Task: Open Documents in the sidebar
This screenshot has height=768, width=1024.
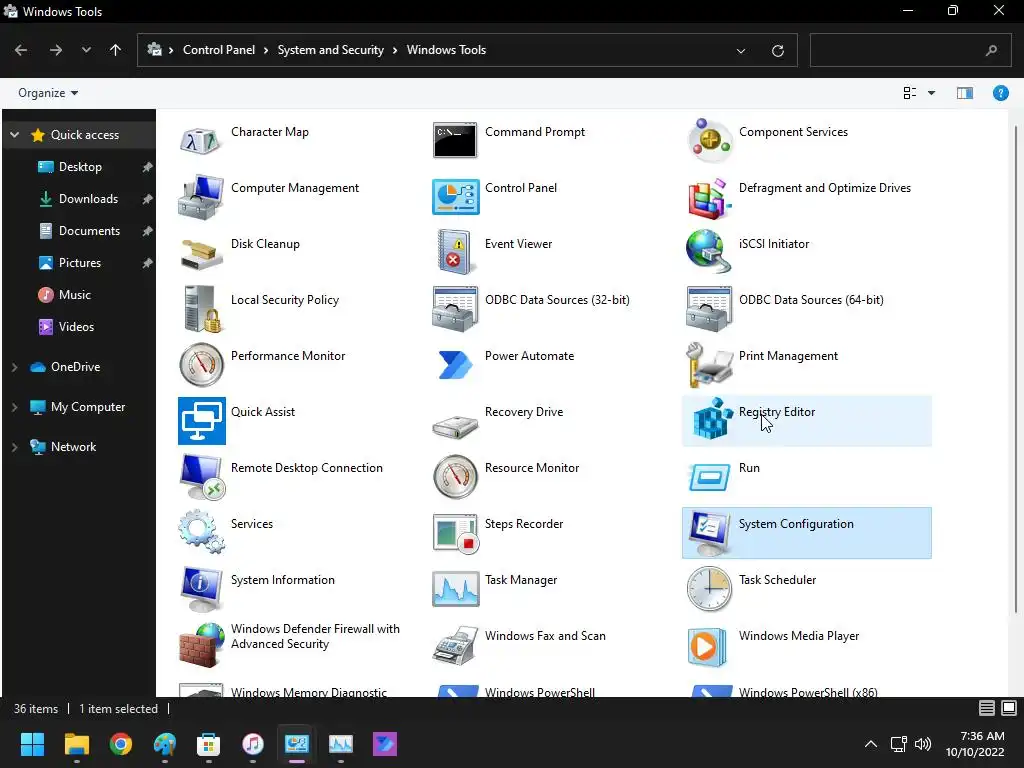Action: point(89,231)
